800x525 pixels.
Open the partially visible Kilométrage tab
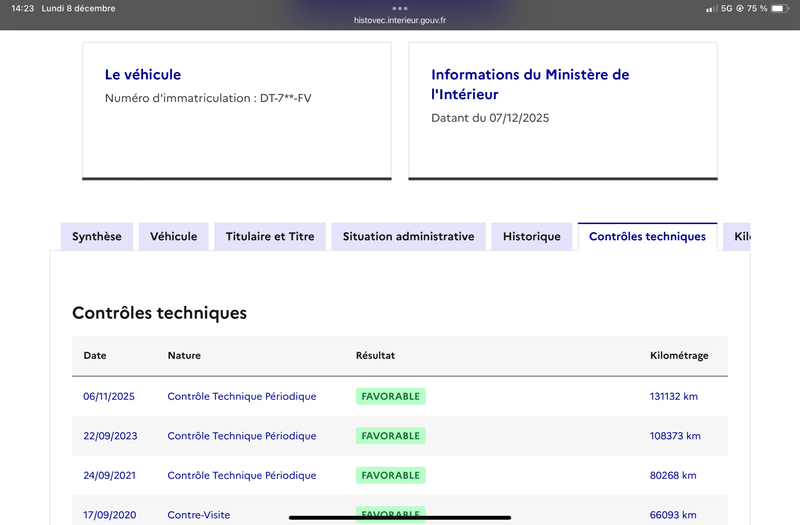740,237
